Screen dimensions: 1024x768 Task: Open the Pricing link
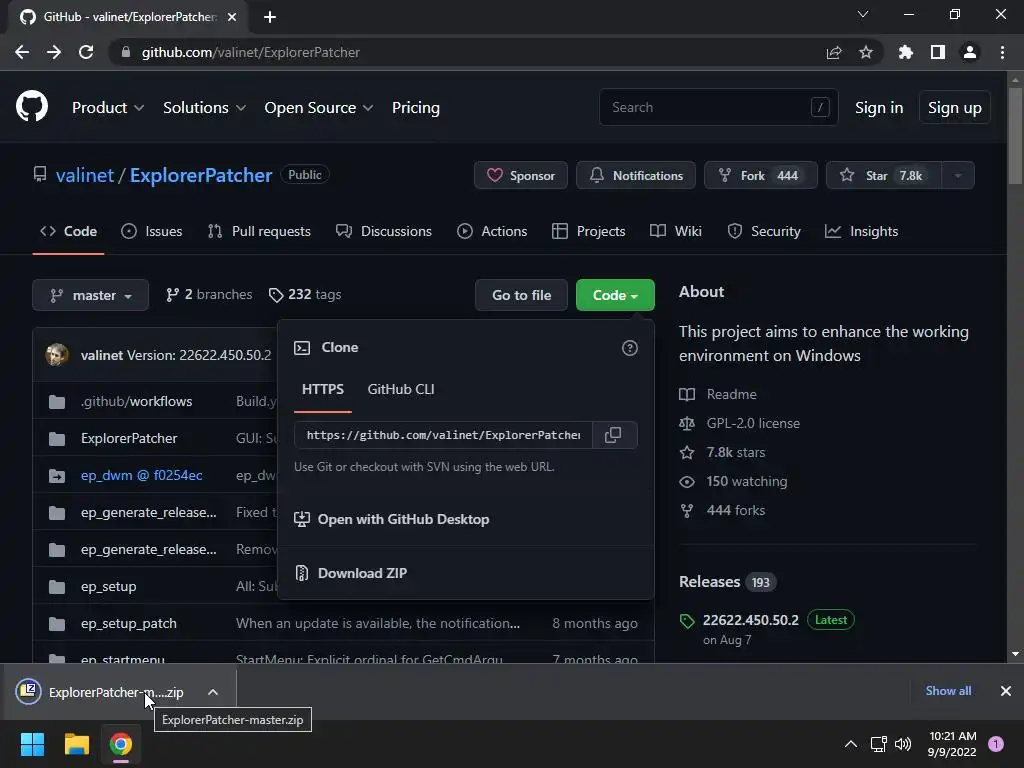[x=415, y=108]
